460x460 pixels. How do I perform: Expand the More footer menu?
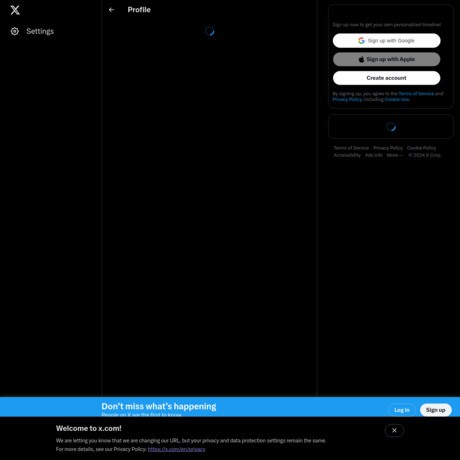[395, 155]
